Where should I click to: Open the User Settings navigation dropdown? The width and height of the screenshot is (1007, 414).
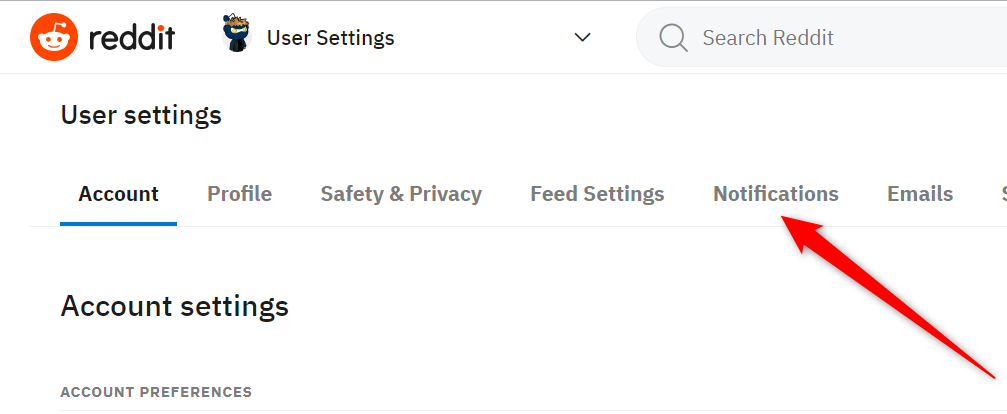pos(406,37)
